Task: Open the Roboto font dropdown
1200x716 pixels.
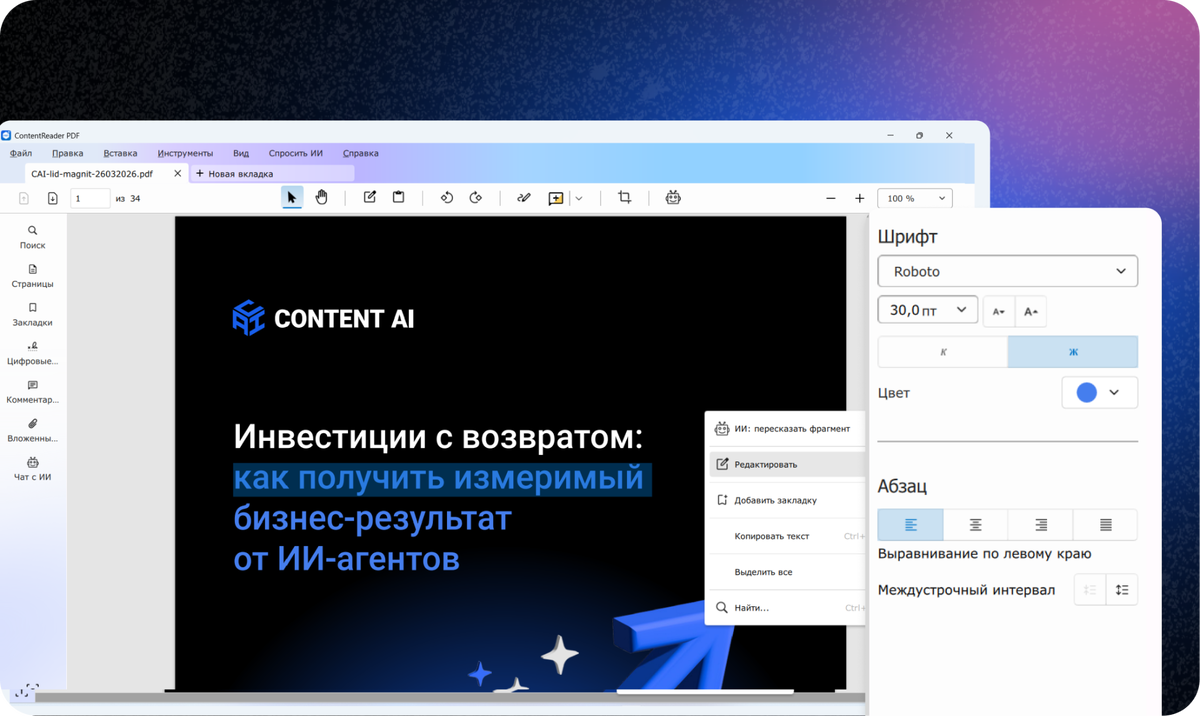Action: click(x=1008, y=271)
